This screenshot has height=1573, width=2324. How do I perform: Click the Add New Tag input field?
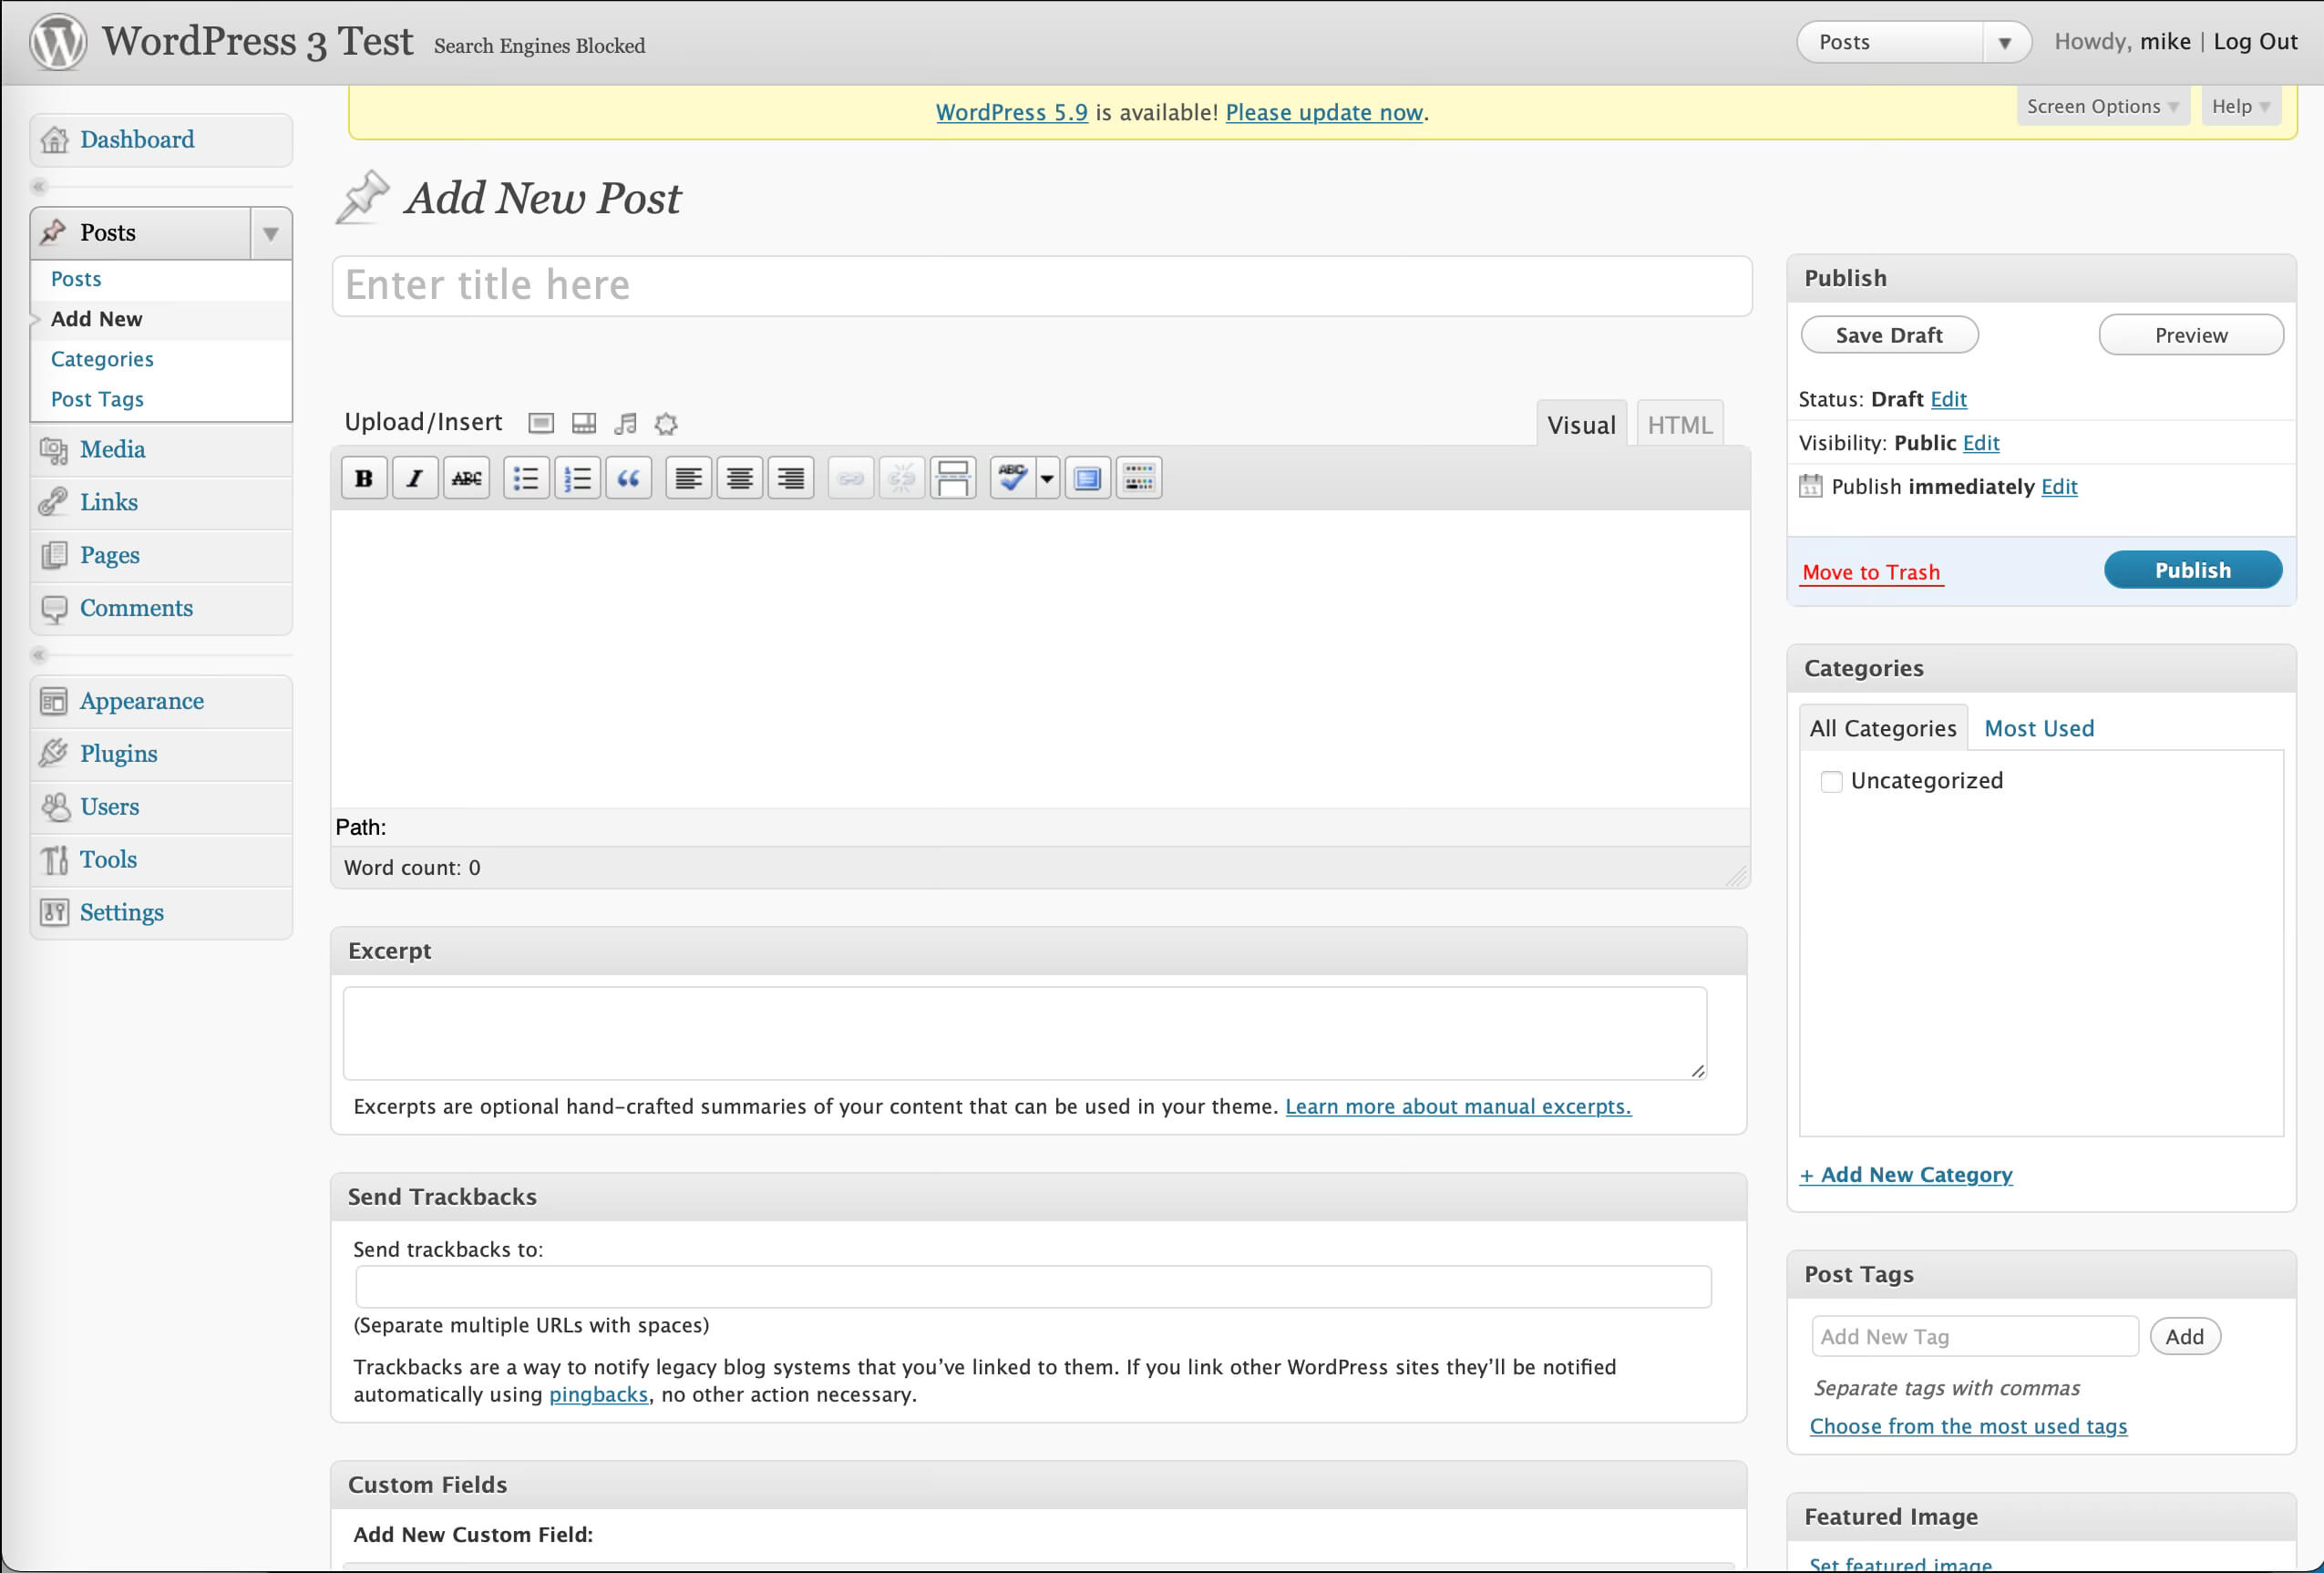click(x=1974, y=1337)
